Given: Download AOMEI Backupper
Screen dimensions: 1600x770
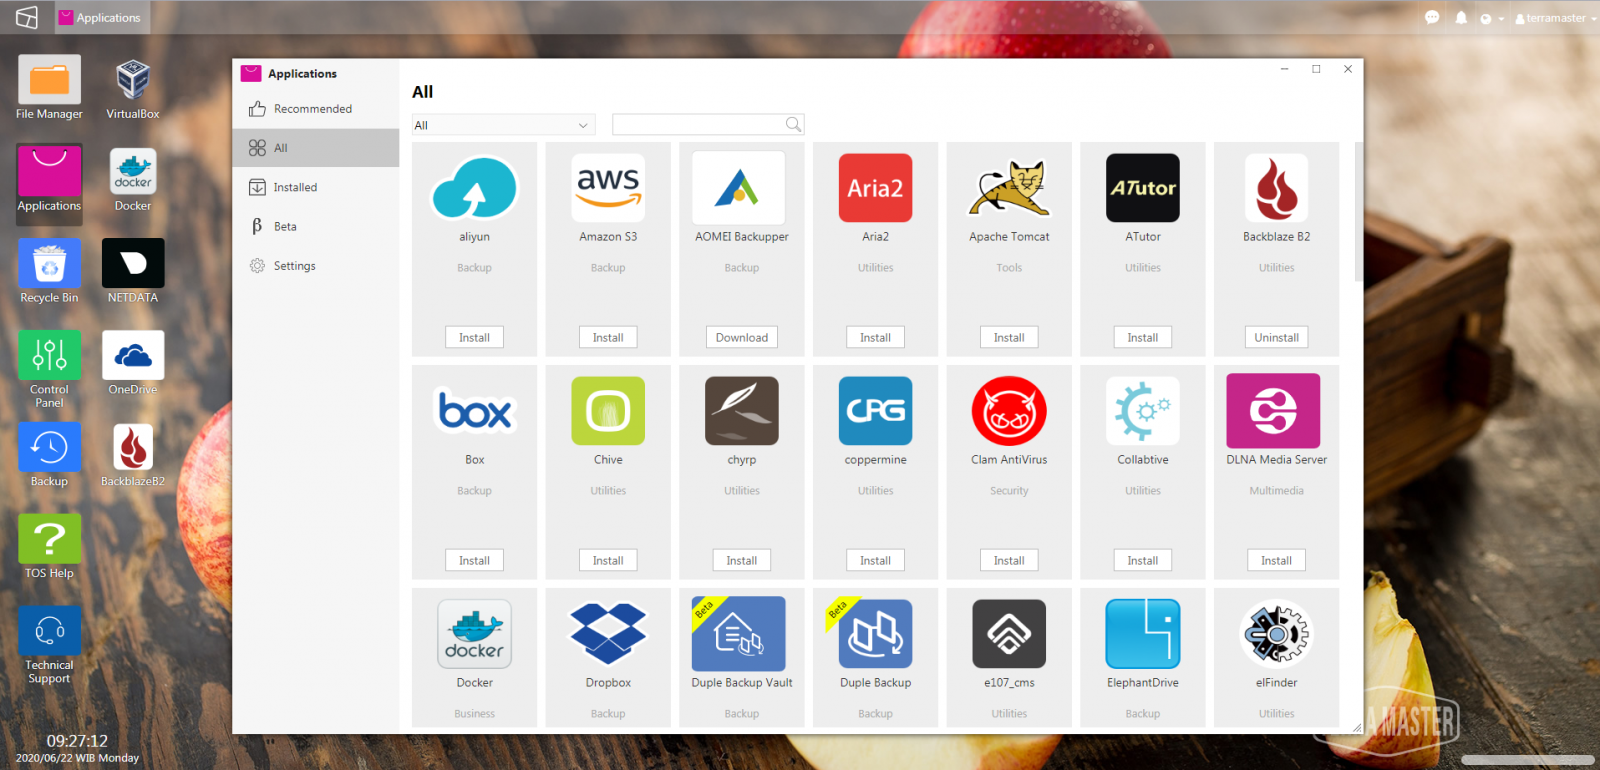Looking at the screenshot, I should click(x=741, y=338).
